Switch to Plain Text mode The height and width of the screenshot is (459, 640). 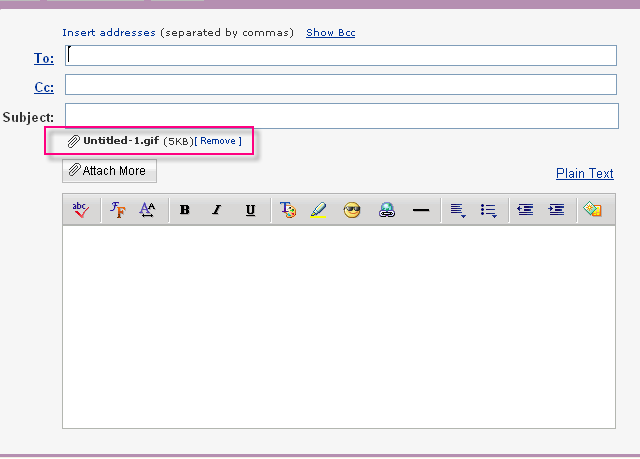(584, 173)
